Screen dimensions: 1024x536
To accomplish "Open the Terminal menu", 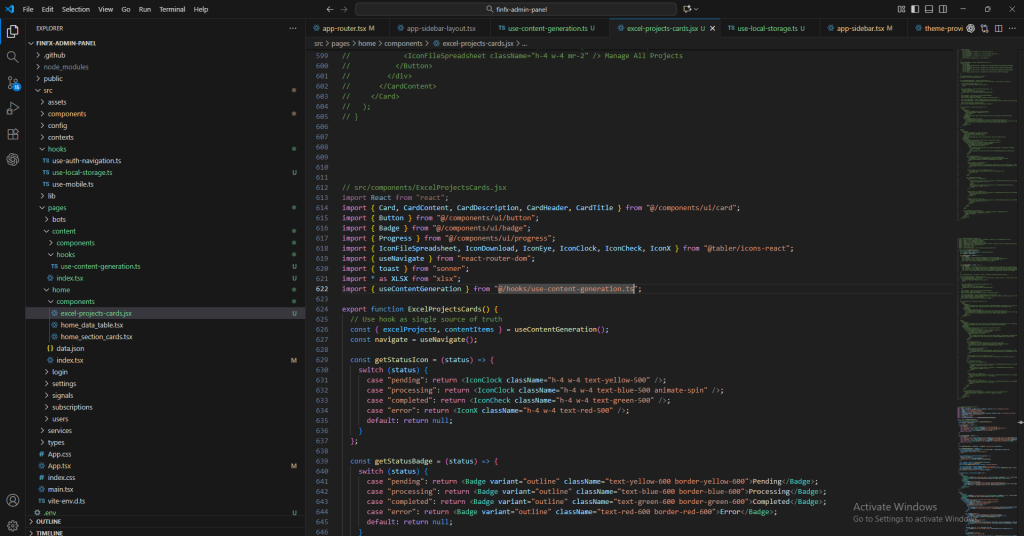I will tap(171, 9).
